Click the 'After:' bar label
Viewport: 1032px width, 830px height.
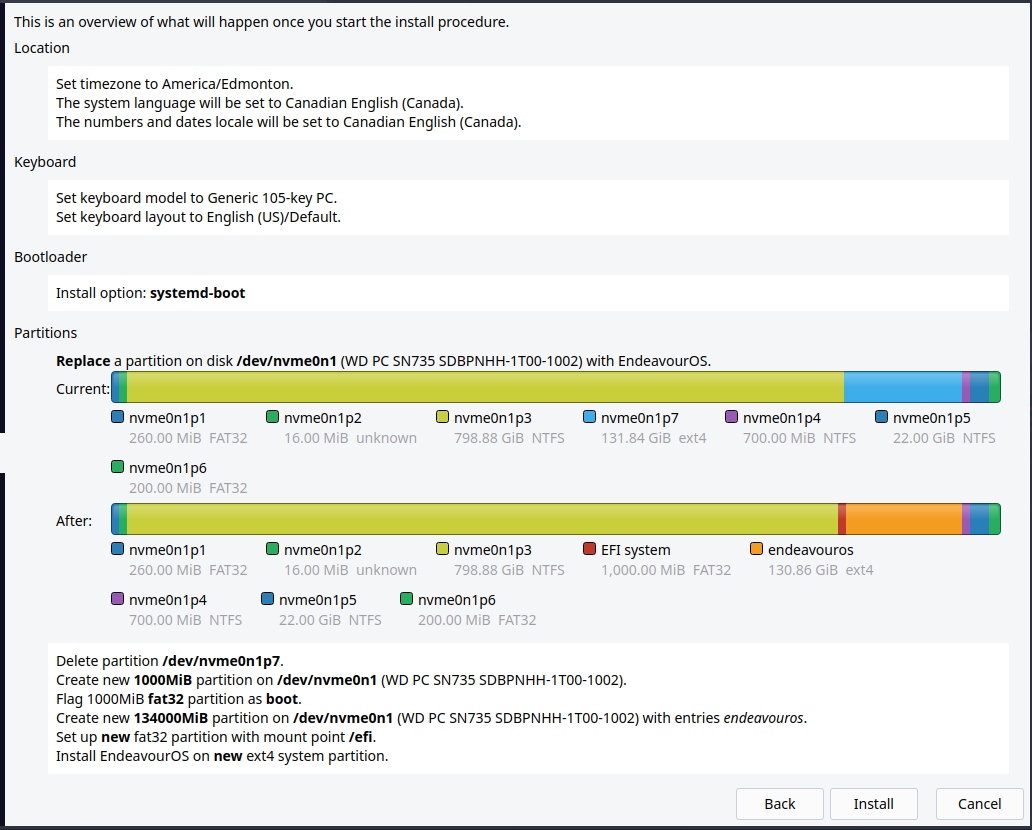pos(74,521)
